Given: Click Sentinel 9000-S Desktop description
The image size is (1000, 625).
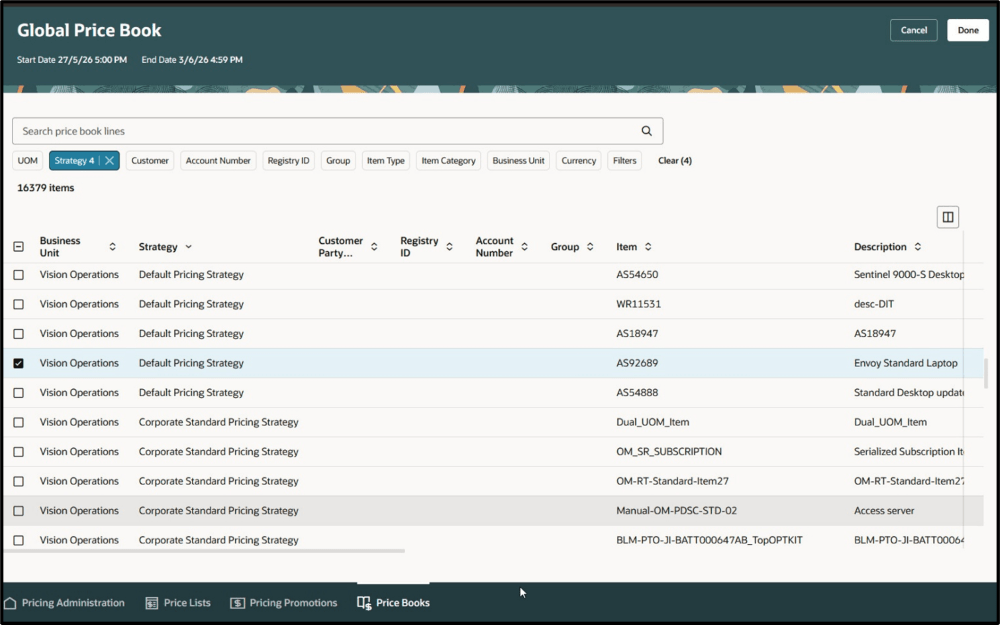Looking at the screenshot, I should pyautogui.click(x=909, y=275).
